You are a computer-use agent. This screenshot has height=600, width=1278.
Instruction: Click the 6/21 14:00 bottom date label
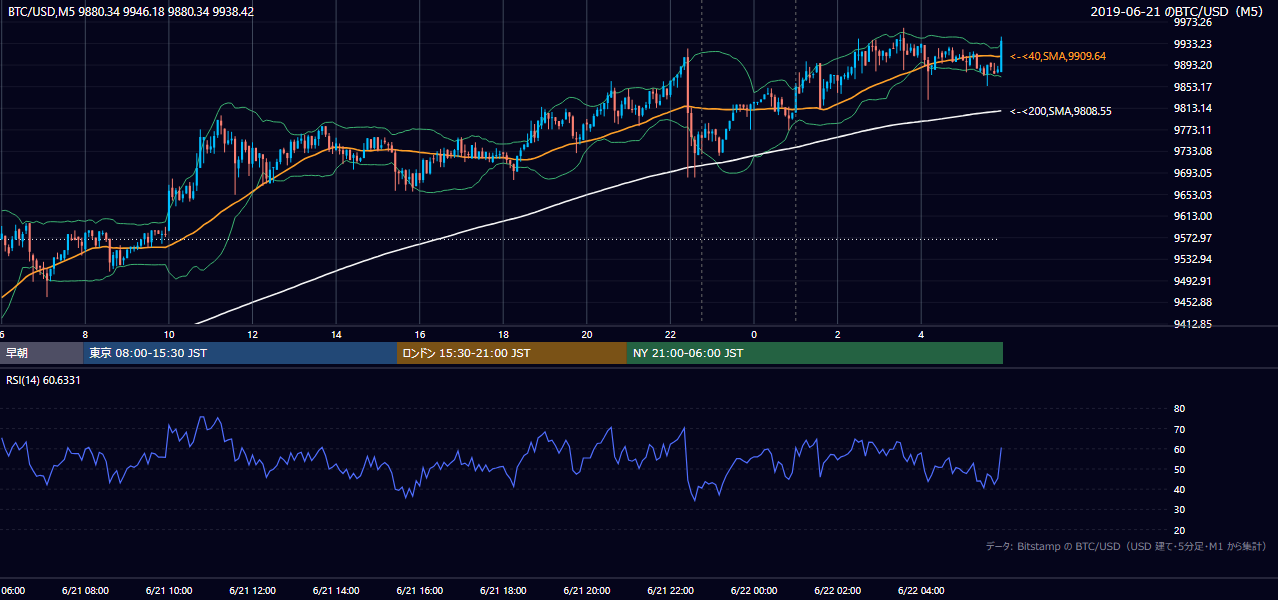pyautogui.click(x=337, y=590)
